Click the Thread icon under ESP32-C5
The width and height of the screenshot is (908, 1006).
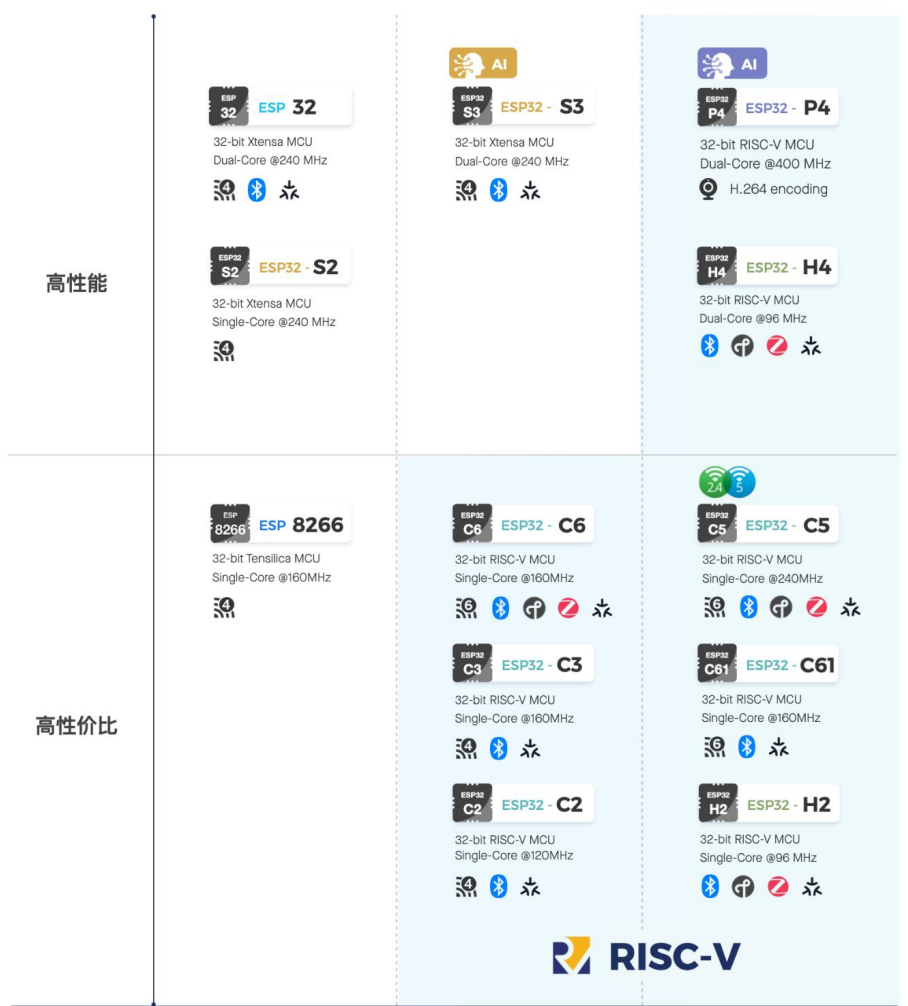pos(781,607)
